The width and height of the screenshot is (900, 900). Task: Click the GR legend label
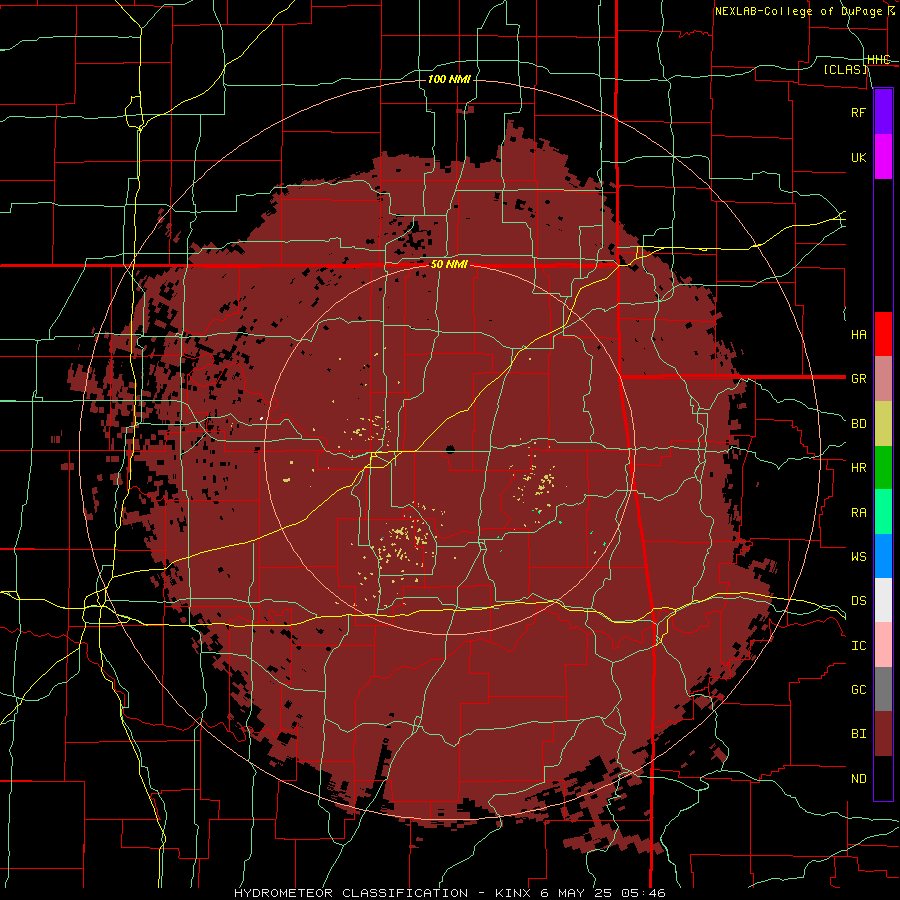858,379
